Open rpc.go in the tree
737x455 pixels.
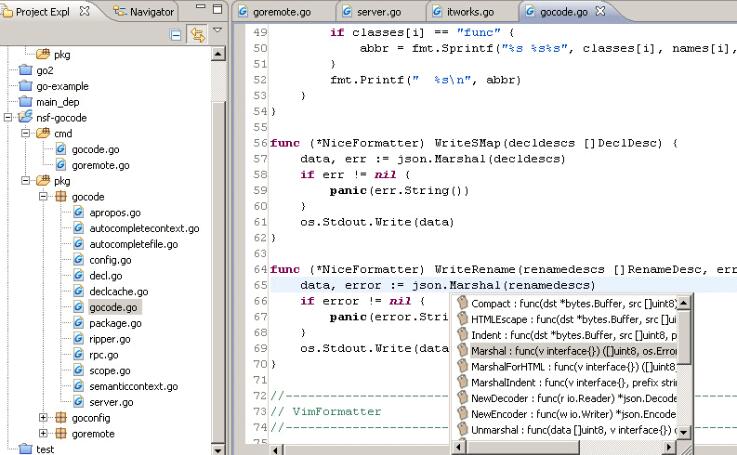[x=104, y=355]
